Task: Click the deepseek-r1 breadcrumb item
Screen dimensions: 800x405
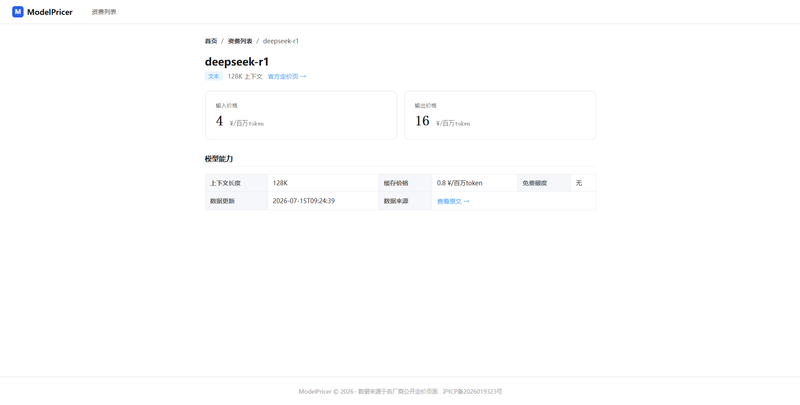Action: click(281, 41)
